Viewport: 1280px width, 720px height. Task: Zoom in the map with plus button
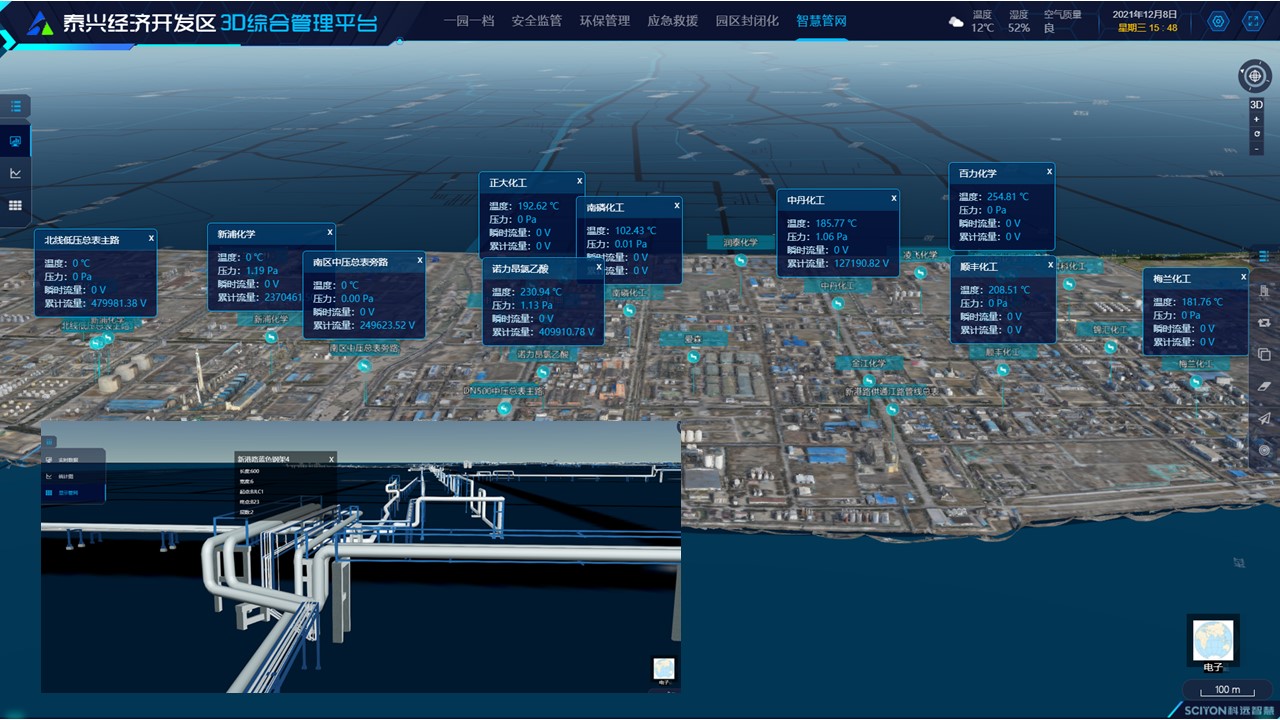(1256, 119)
